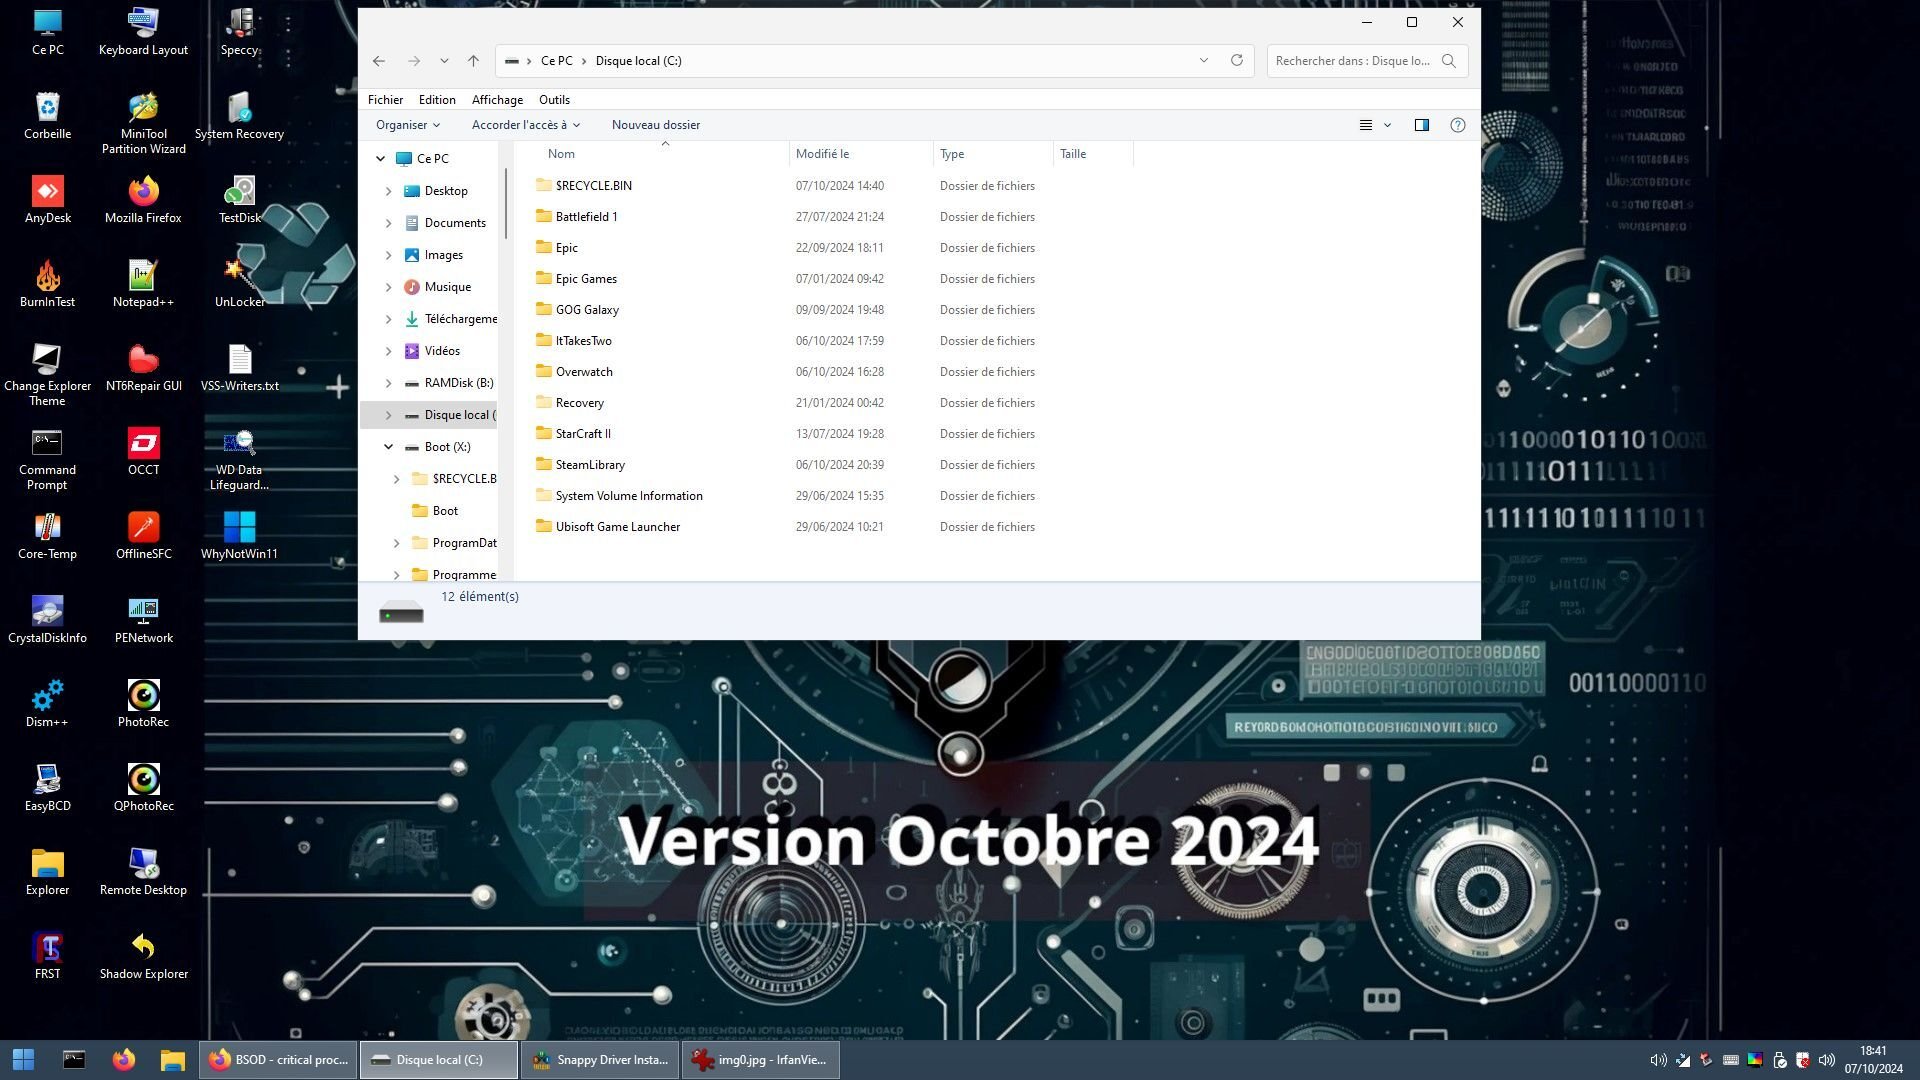Launch OCCT desktop icon

(x=143, y=451)
